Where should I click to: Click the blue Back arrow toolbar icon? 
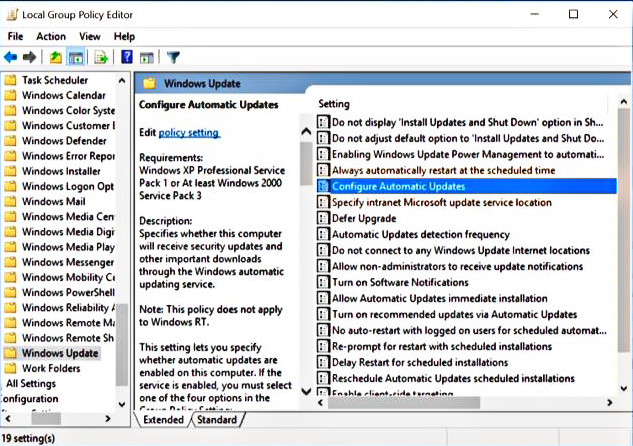[x=10, y=57]
